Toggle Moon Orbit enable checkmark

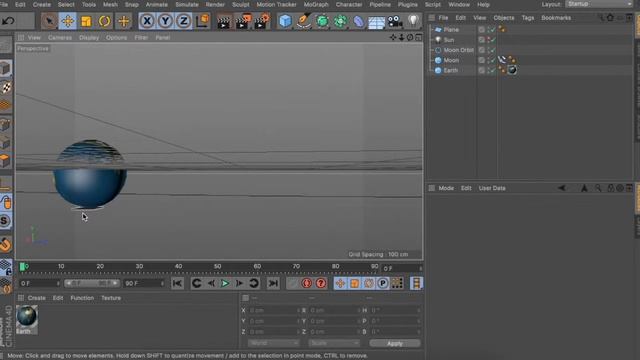coord(493,50)
